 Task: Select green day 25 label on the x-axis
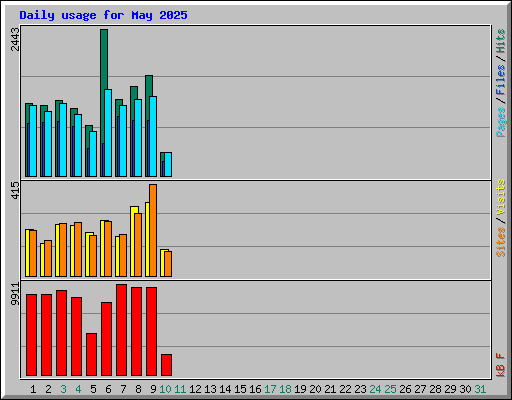390,389
